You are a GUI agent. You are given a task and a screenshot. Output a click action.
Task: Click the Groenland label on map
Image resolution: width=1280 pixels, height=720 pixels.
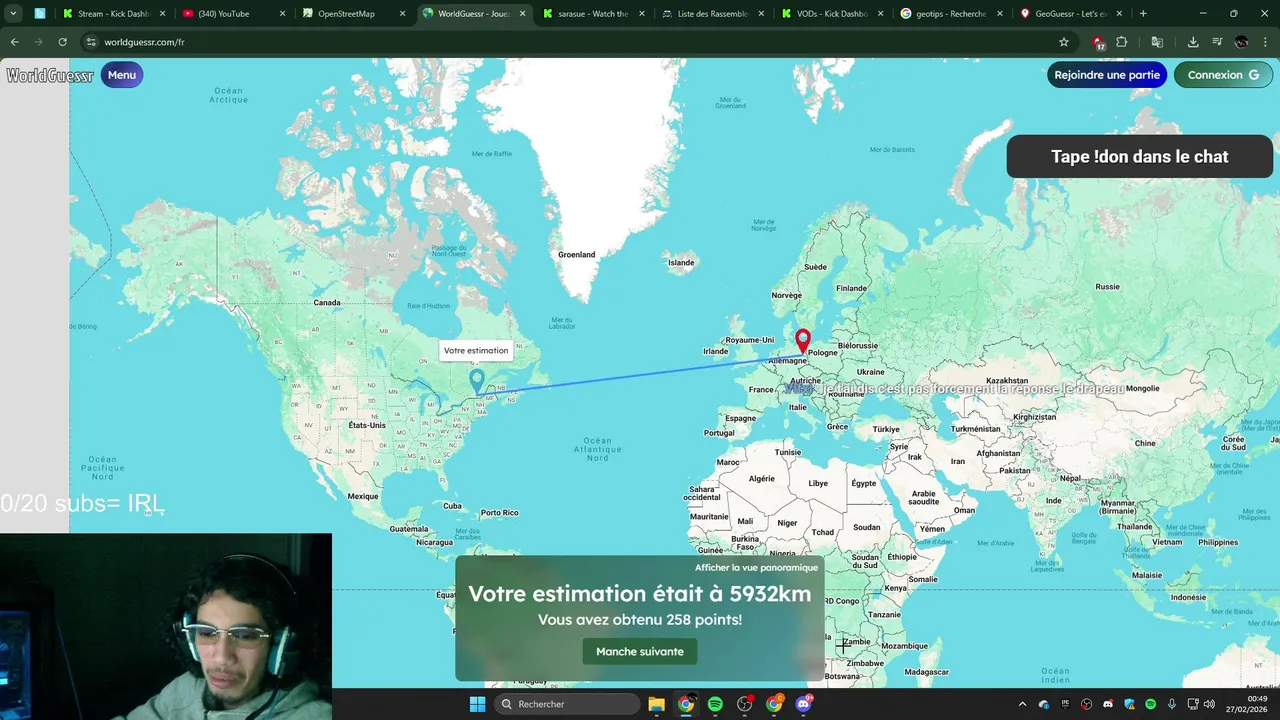[577, 255]
